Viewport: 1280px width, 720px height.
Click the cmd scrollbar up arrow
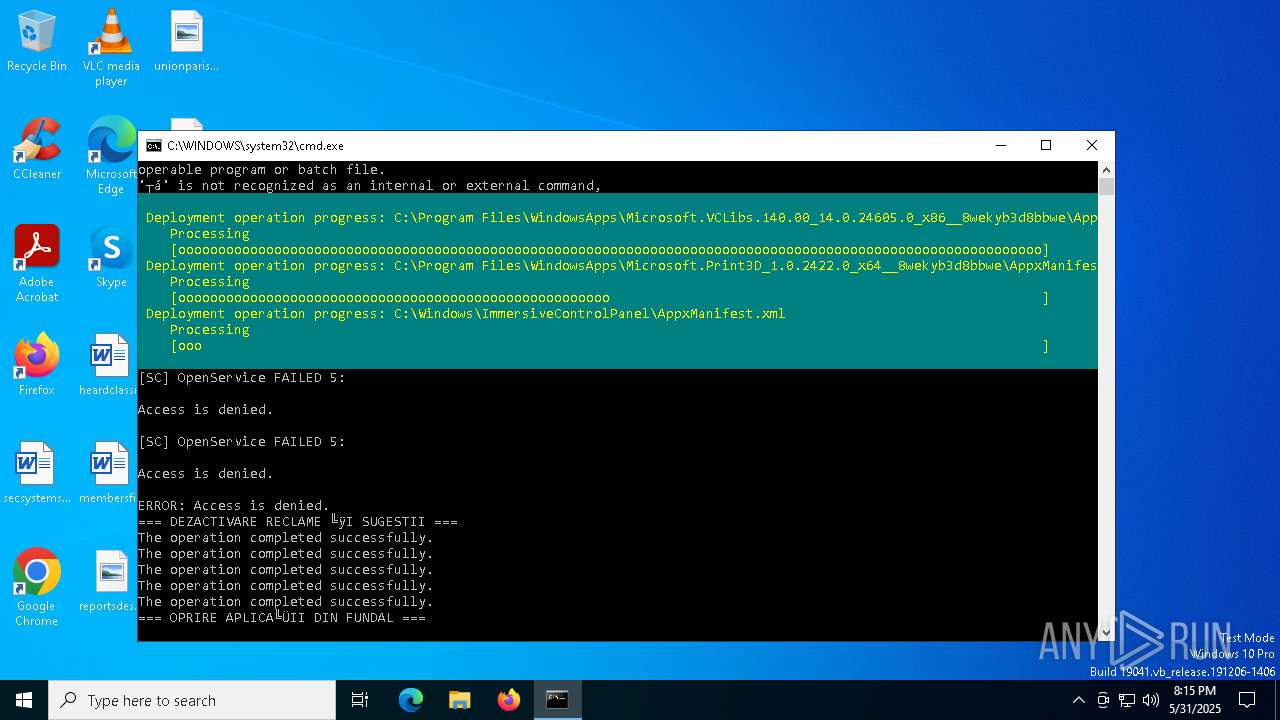click(1106, 170)
